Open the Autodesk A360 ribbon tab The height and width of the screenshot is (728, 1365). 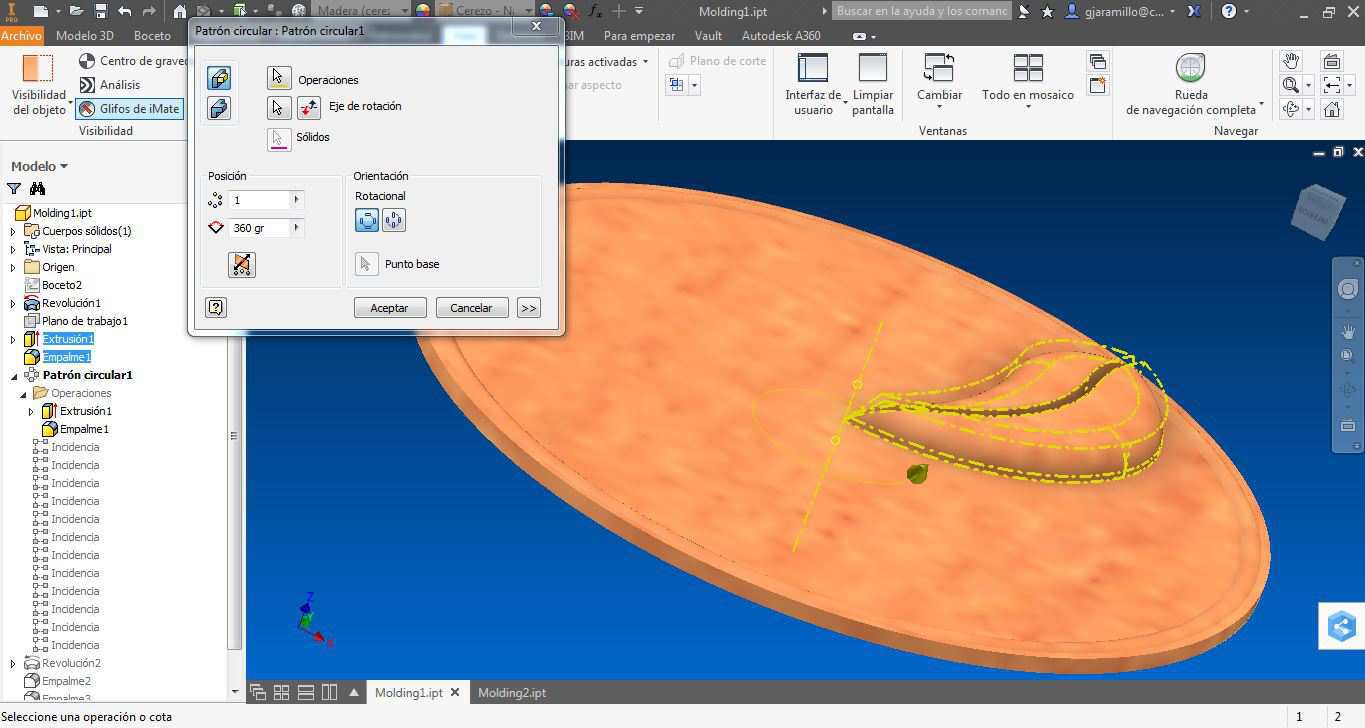point(781,35)
